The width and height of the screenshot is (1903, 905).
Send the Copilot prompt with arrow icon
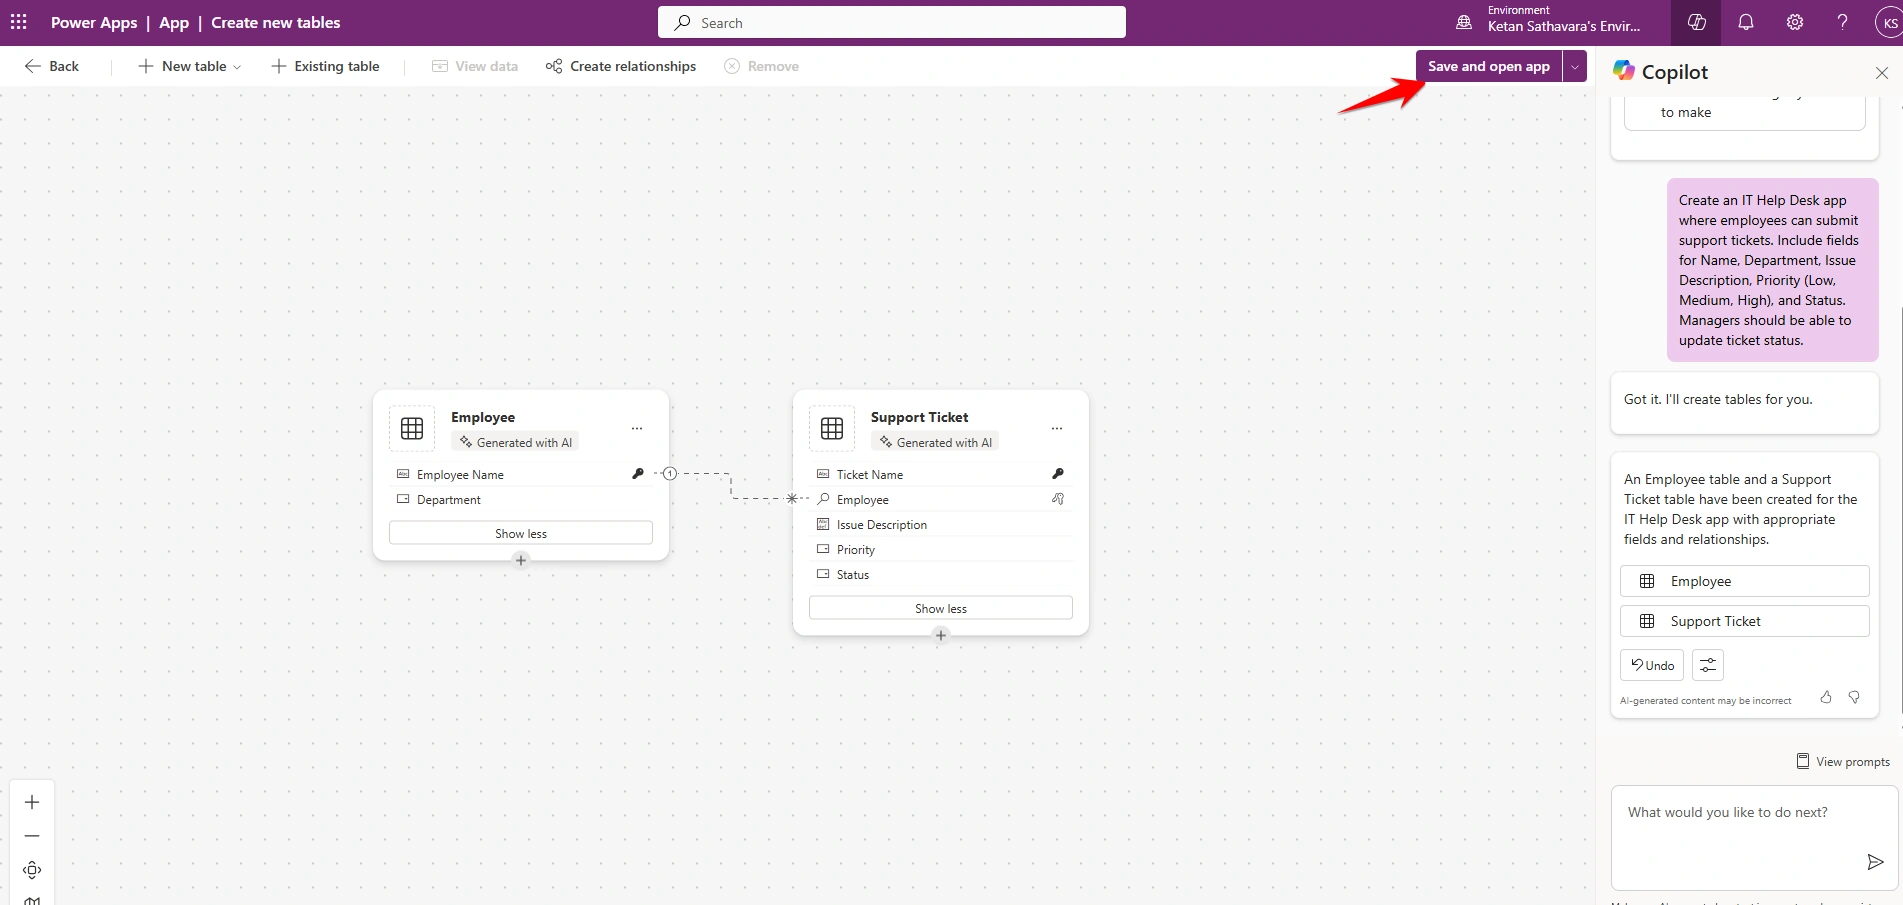pos(1875,862)
